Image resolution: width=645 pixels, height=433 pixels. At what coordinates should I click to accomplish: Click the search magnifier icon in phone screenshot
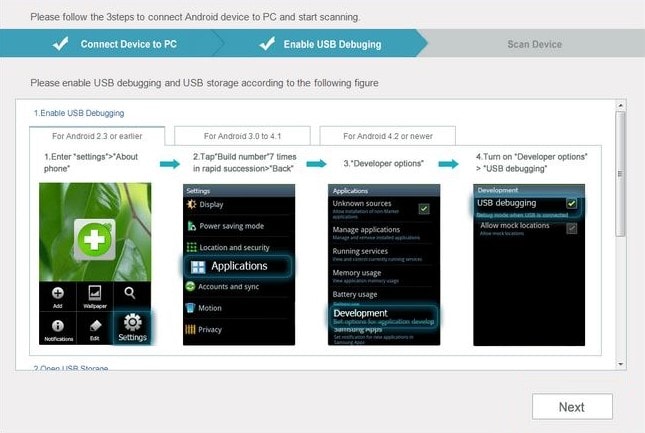130,293
